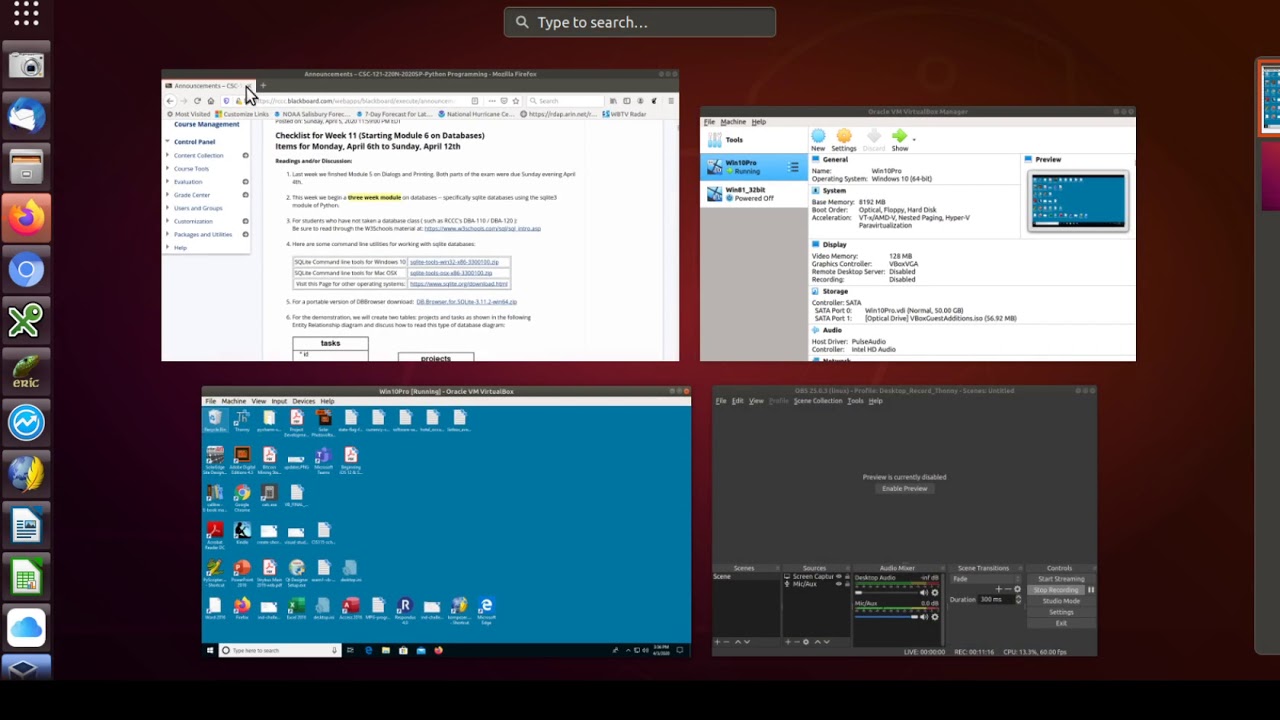Toggle Screen Capture visibility eye in OBS
This screenshot has height=720, width=1280.
coord(838,577)
